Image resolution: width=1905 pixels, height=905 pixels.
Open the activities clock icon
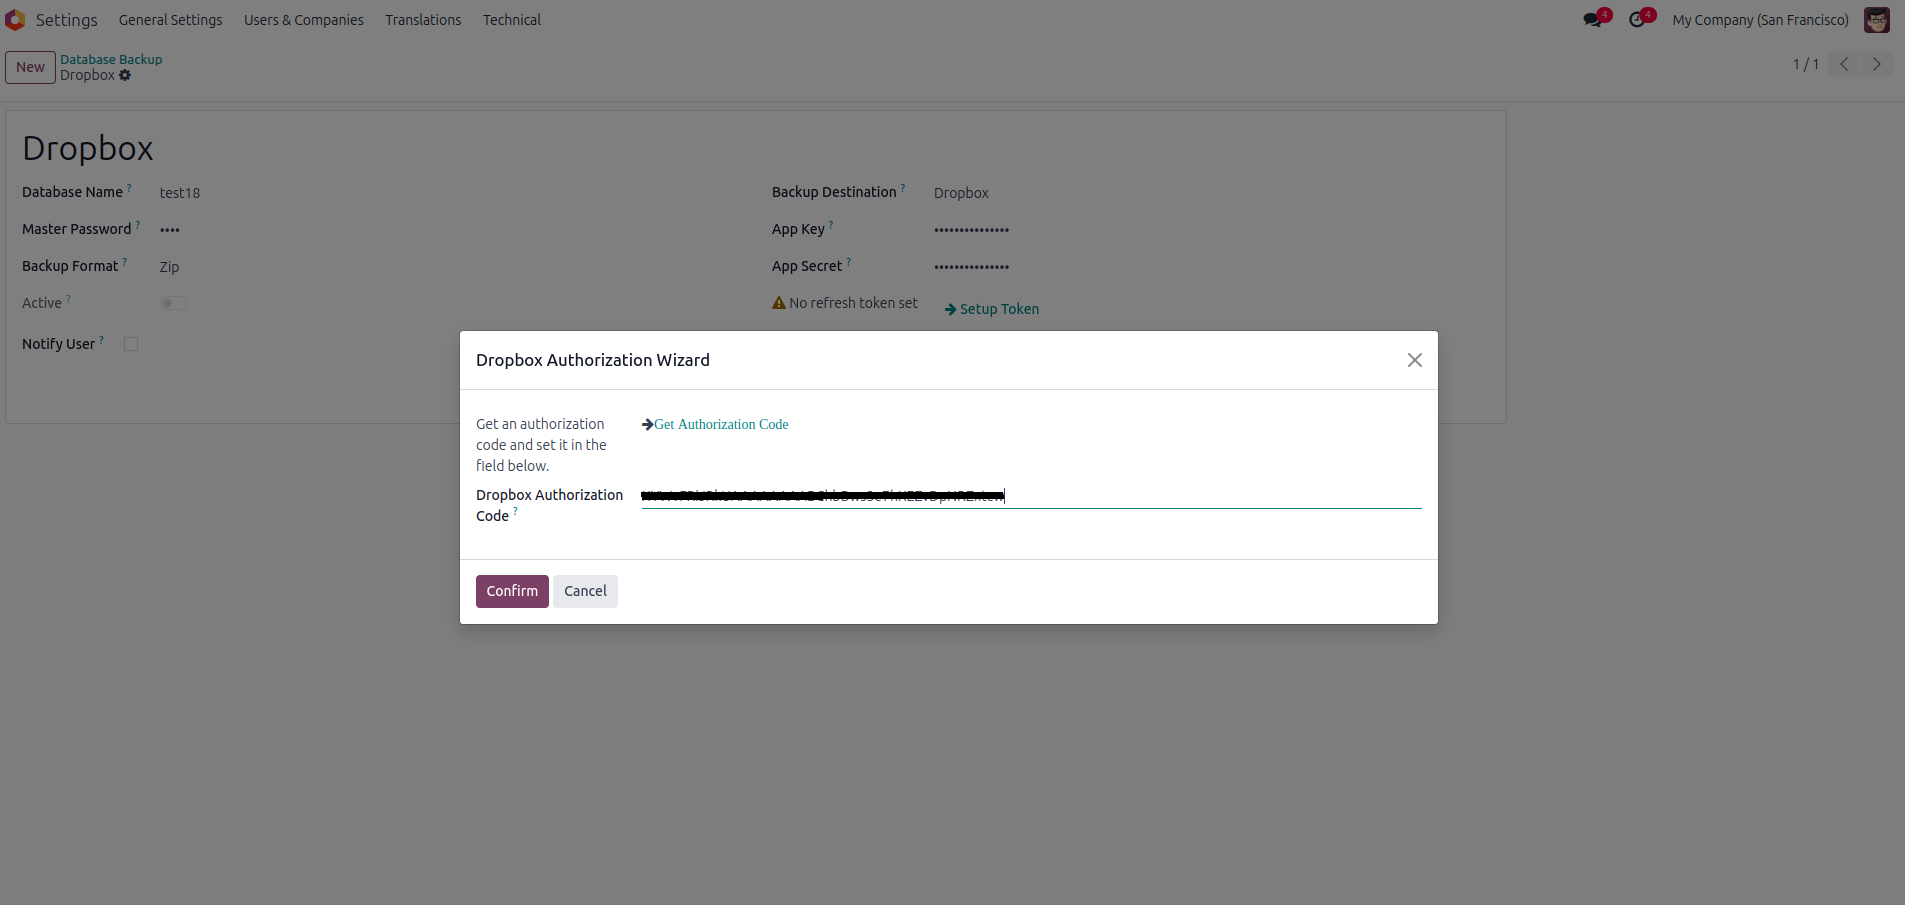pyautogui.click(x=1637, y=20)
